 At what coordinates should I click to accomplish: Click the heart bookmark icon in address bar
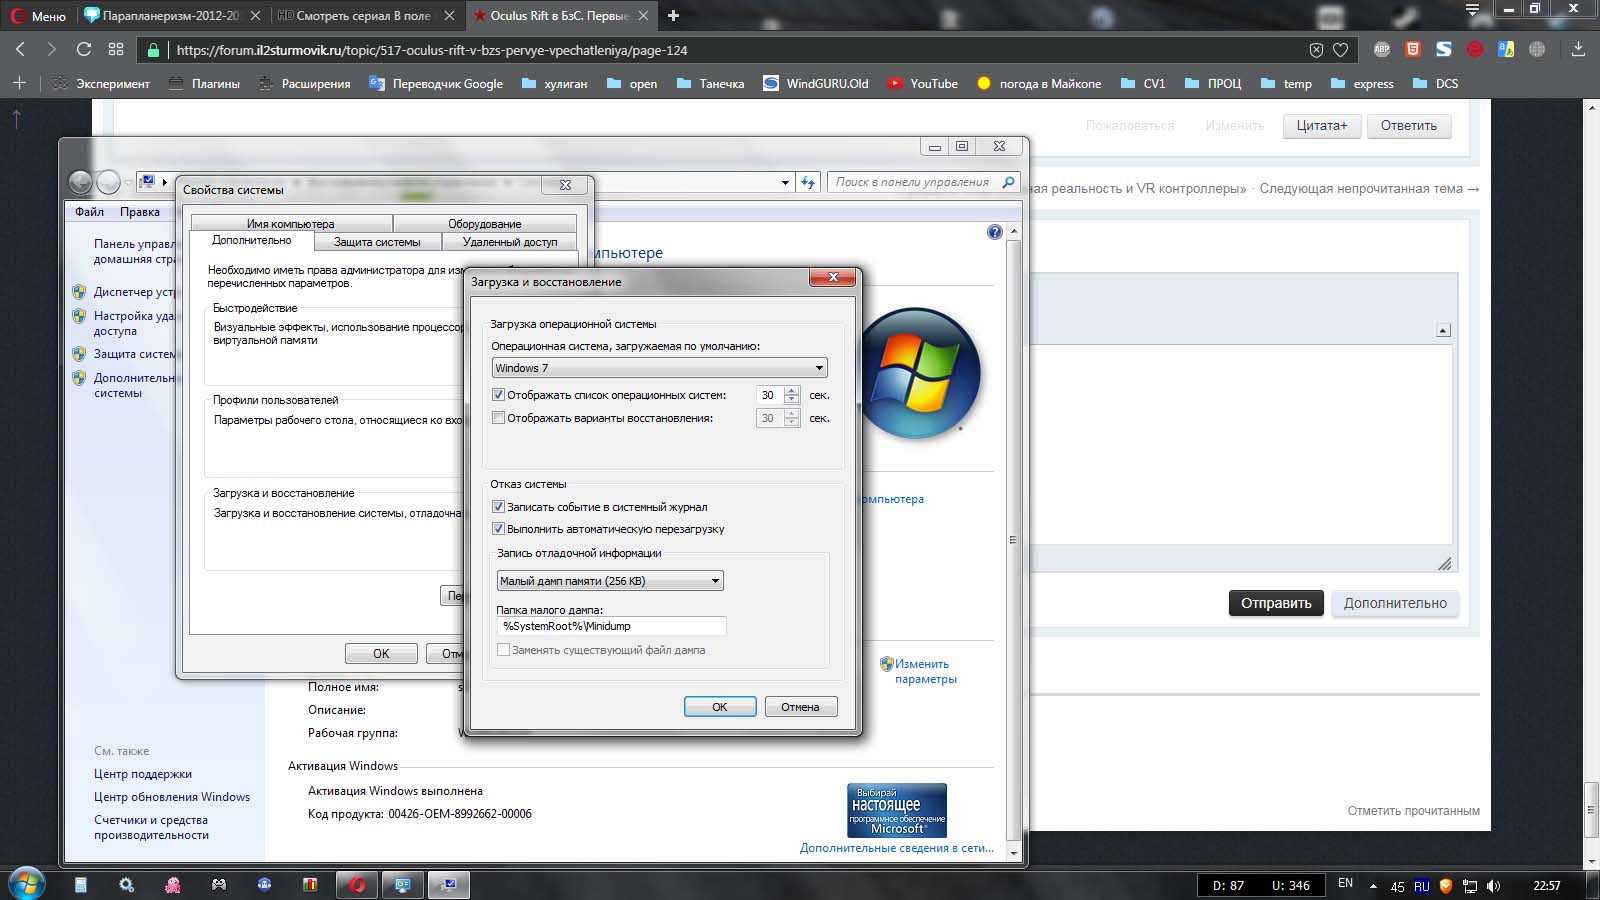point(1340,50)
